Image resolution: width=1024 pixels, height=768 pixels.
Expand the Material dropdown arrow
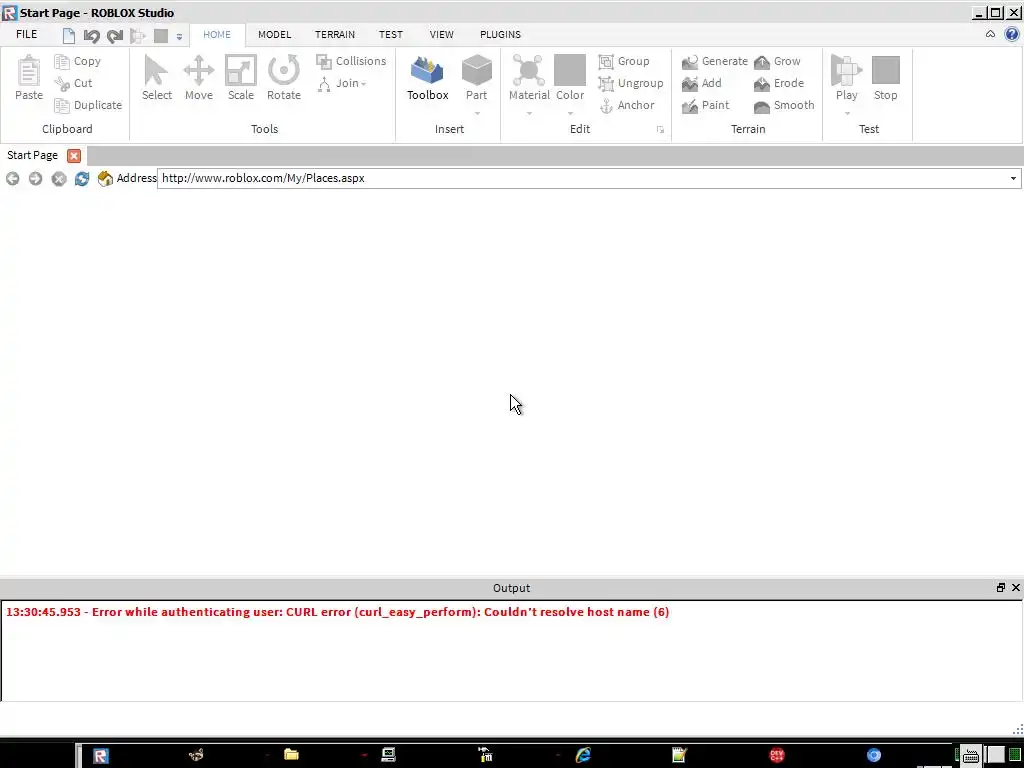(529, 114)
